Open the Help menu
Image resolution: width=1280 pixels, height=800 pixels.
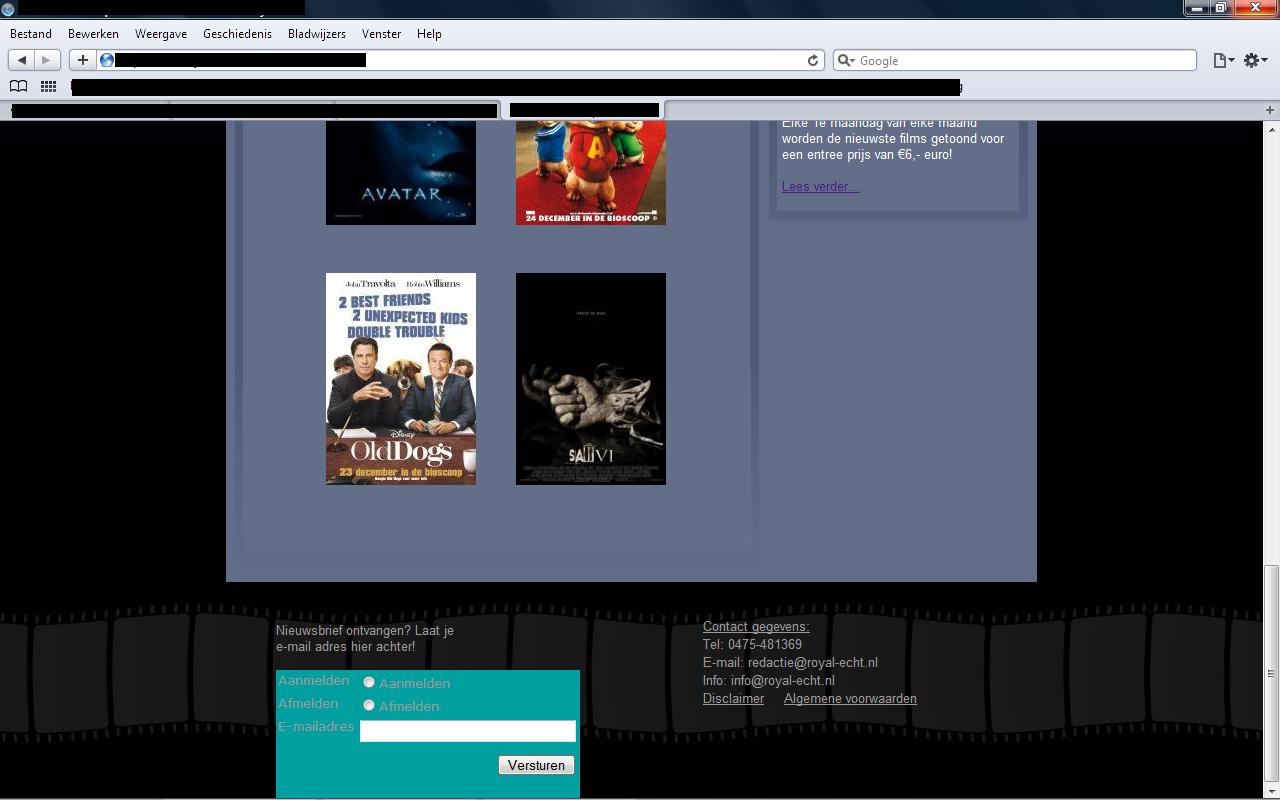[x=429, y=34]
